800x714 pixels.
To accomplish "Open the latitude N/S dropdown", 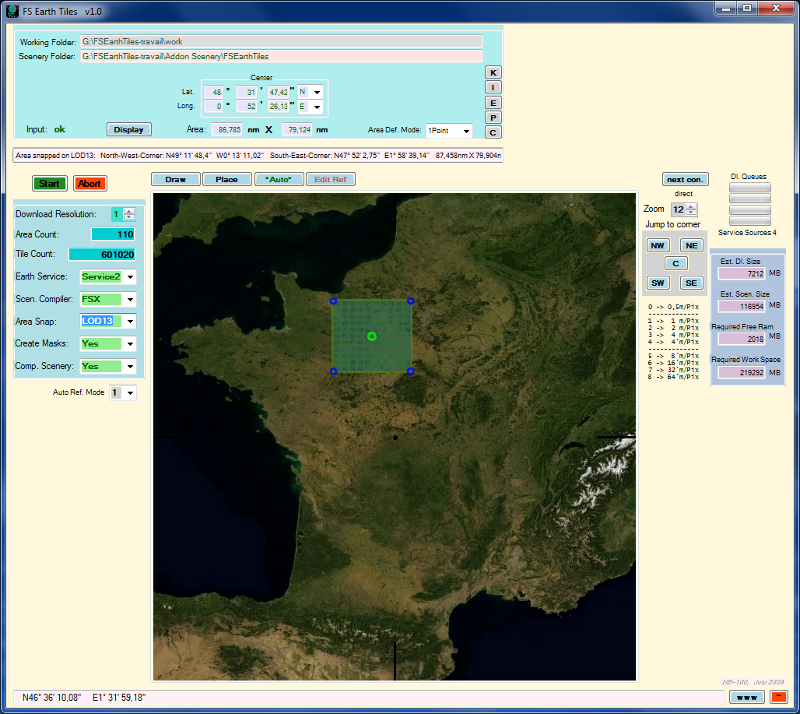I will [317, 92].
